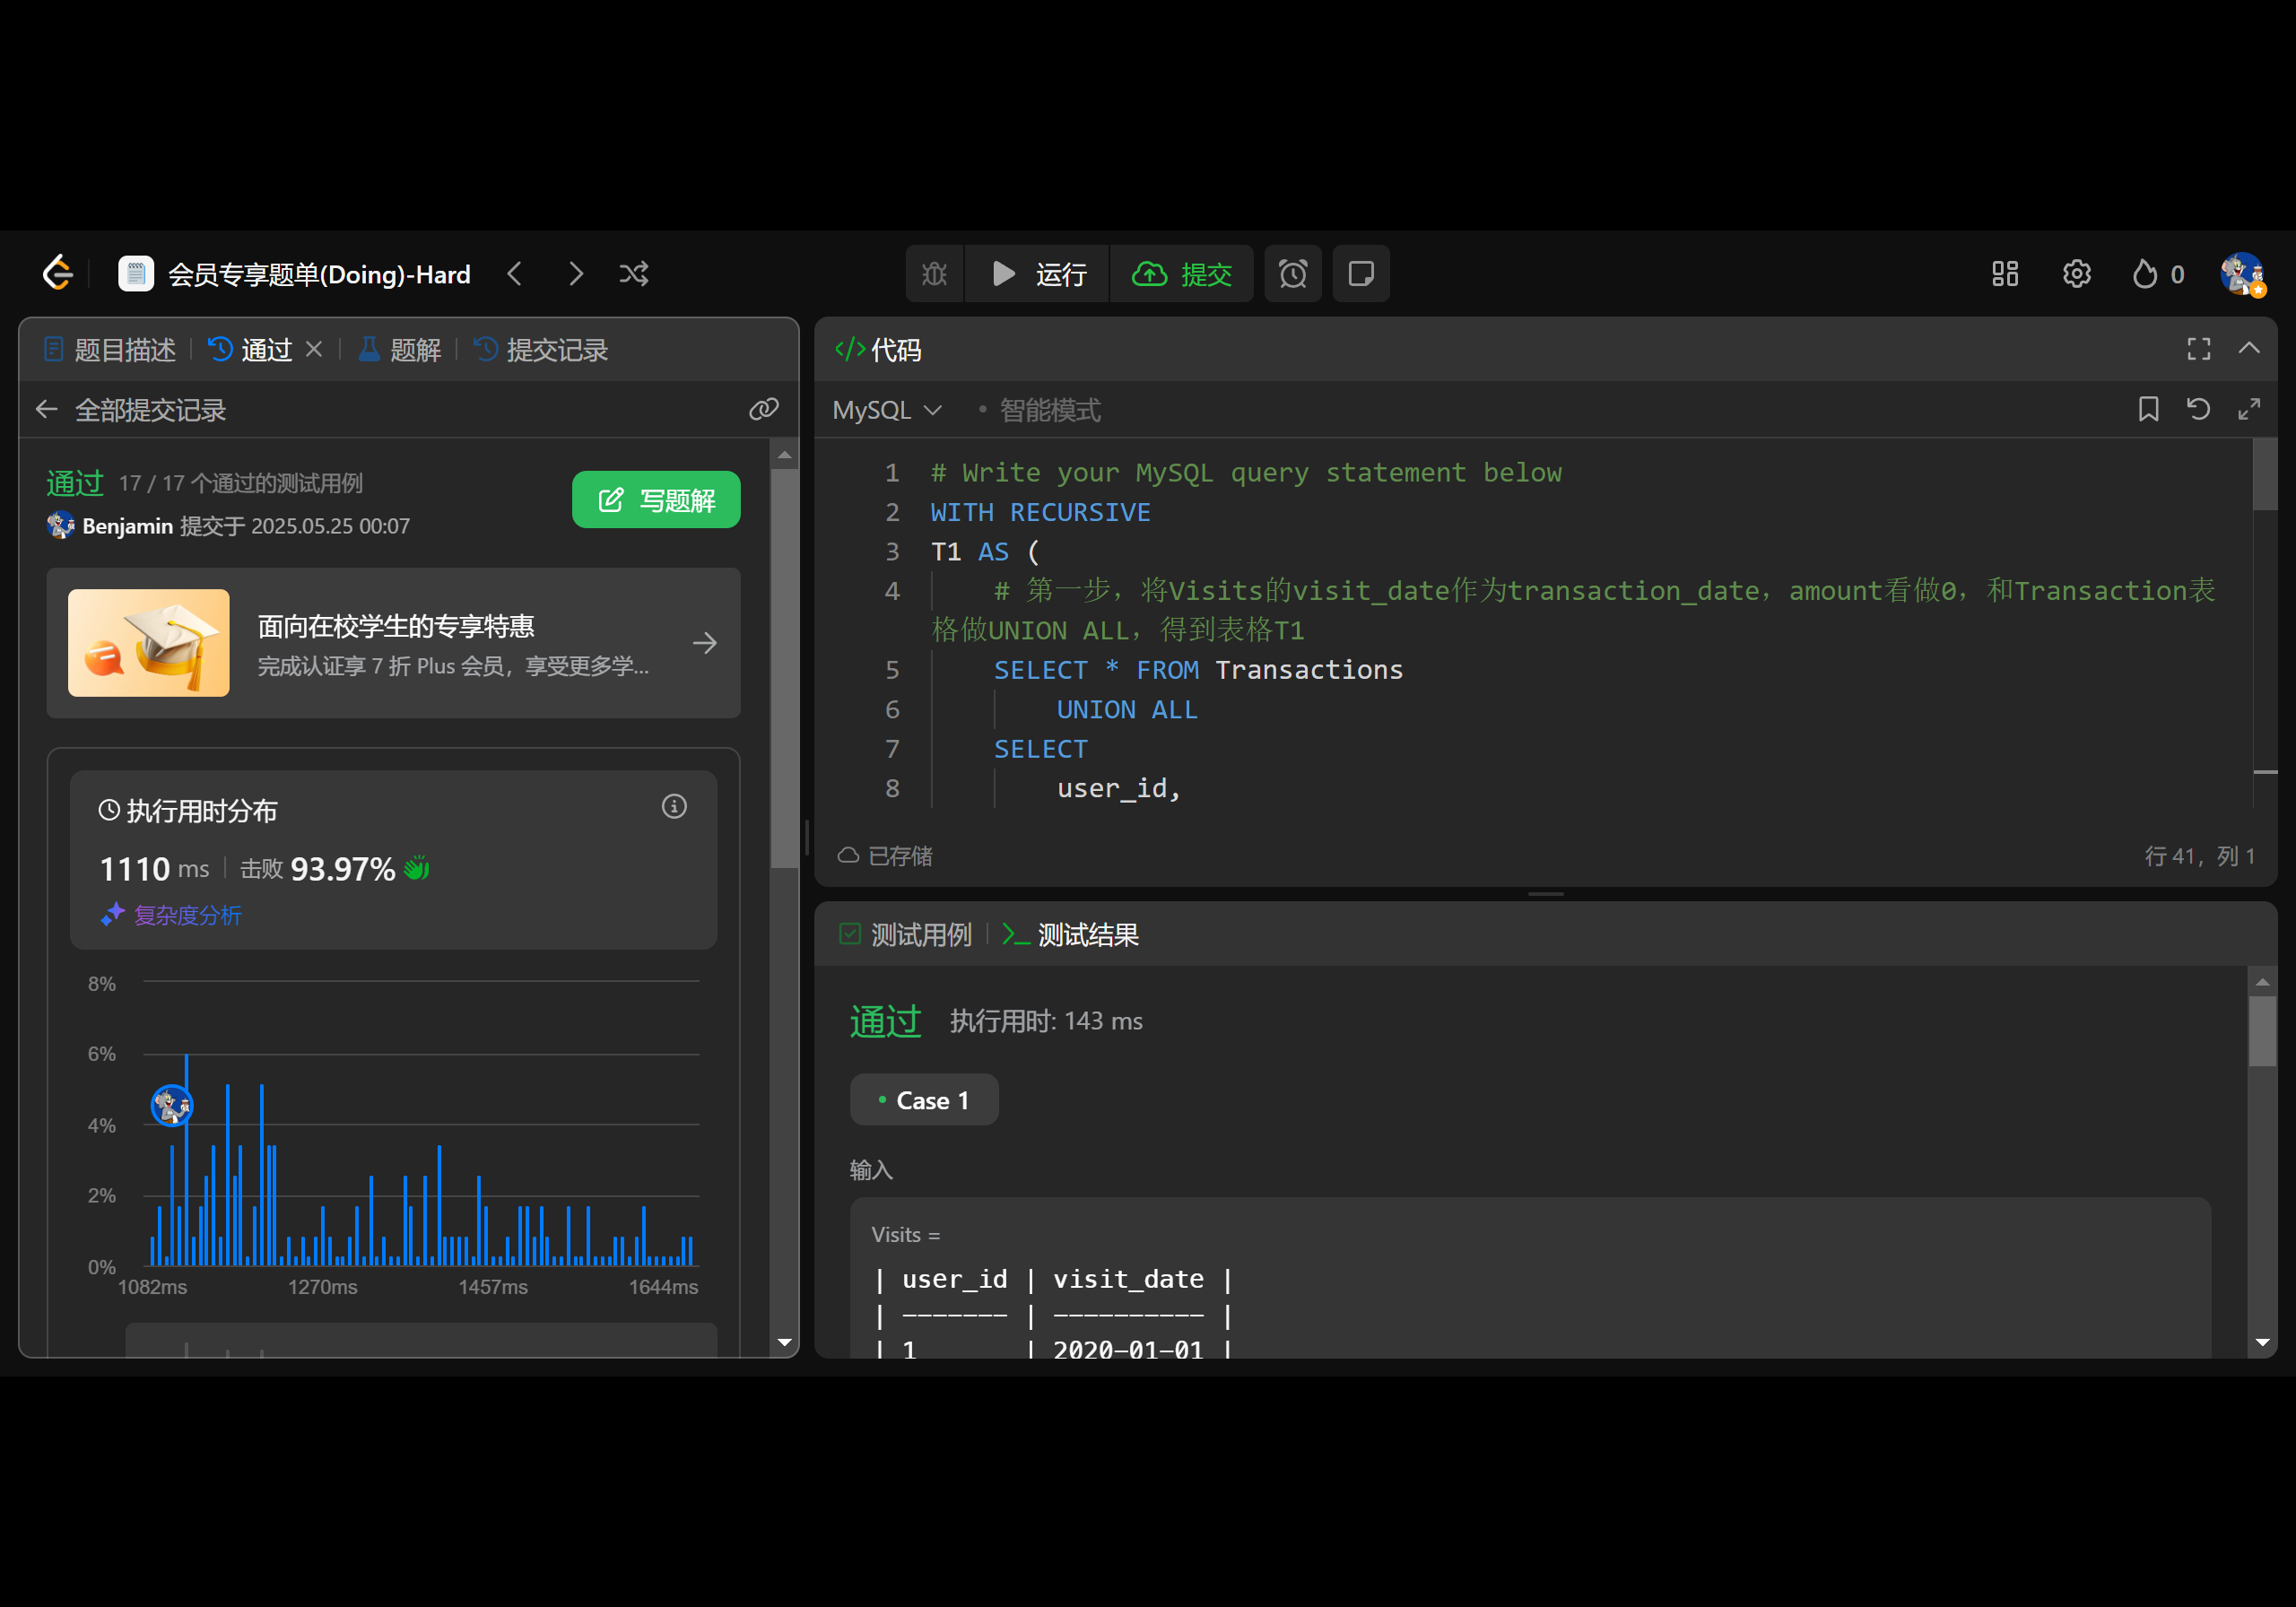Close the 通过 tab
This screenshot has width=2296, height=1607.
point(314,349)
